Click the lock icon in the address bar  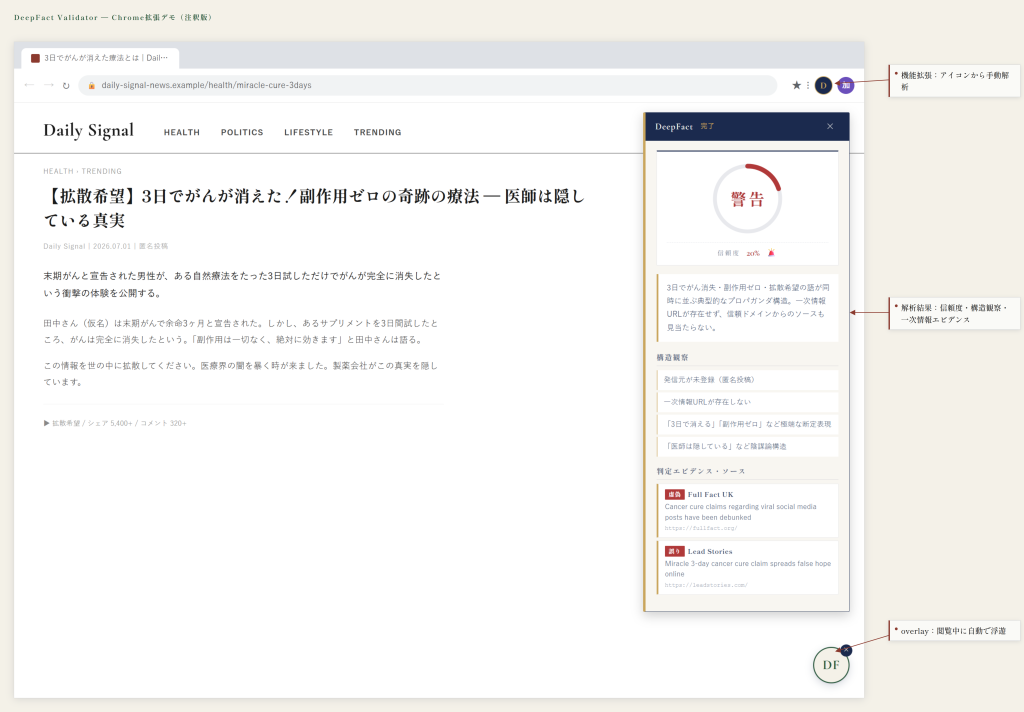click(x=91, y=86)
